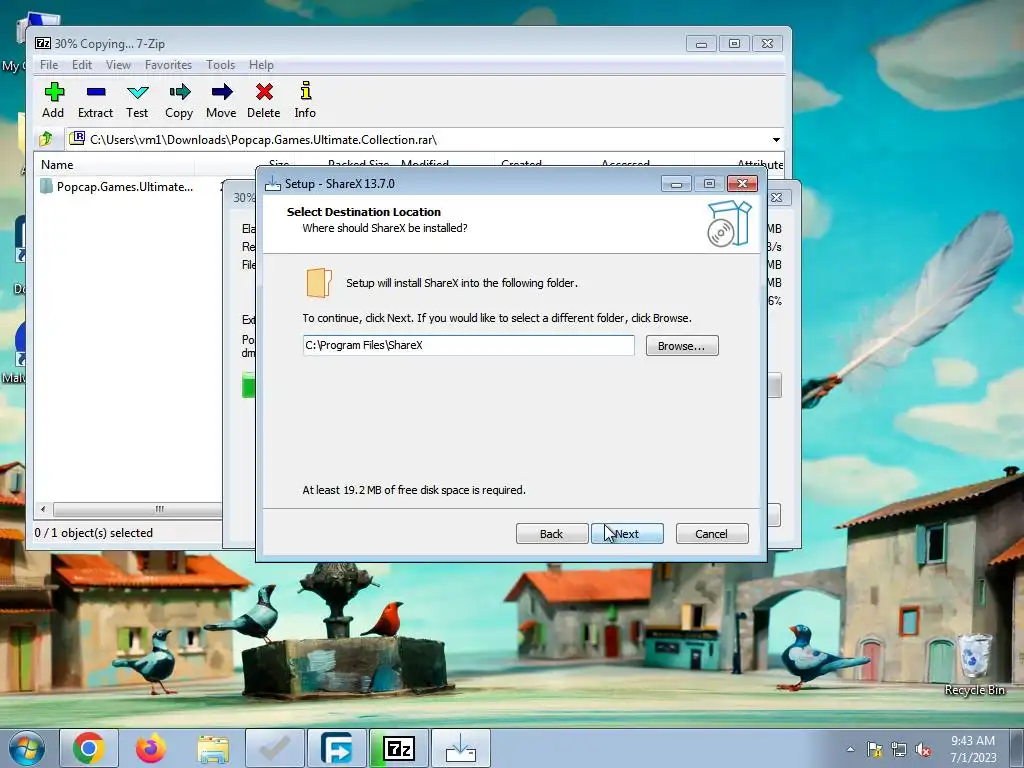Click the '0 / 1 object(s) selected' status text
This screenshot has width=1024, height=768.
pos(94,533)
